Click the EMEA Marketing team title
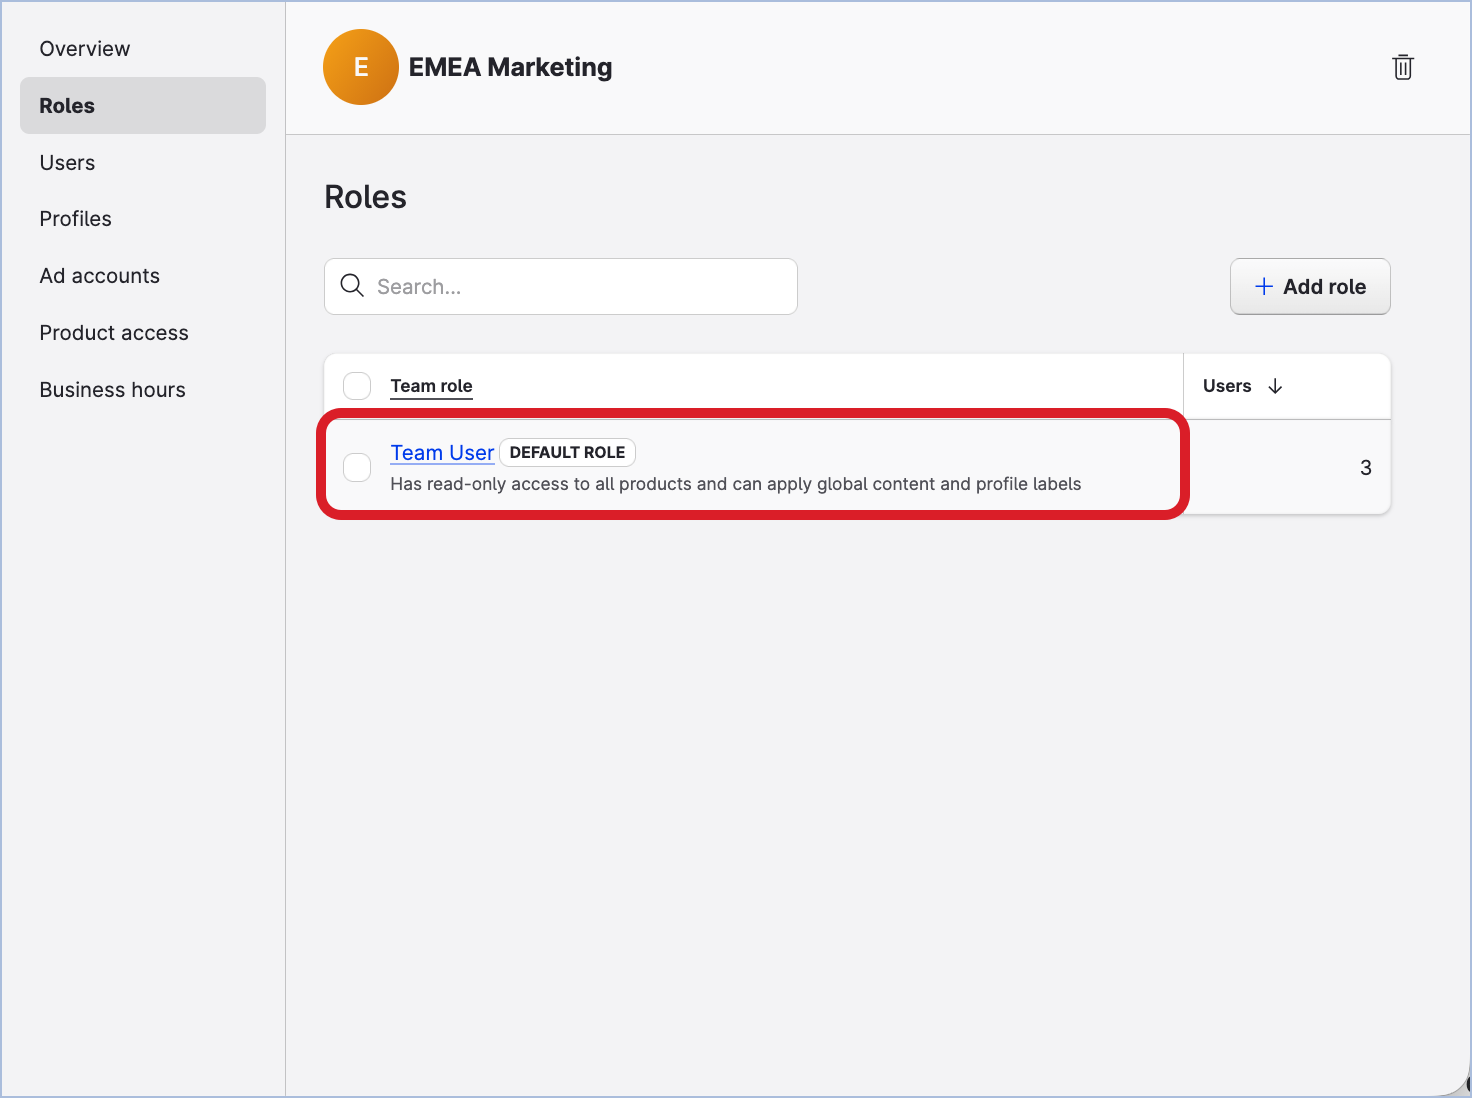1472x1098 pixels. [x=510, y=67]
